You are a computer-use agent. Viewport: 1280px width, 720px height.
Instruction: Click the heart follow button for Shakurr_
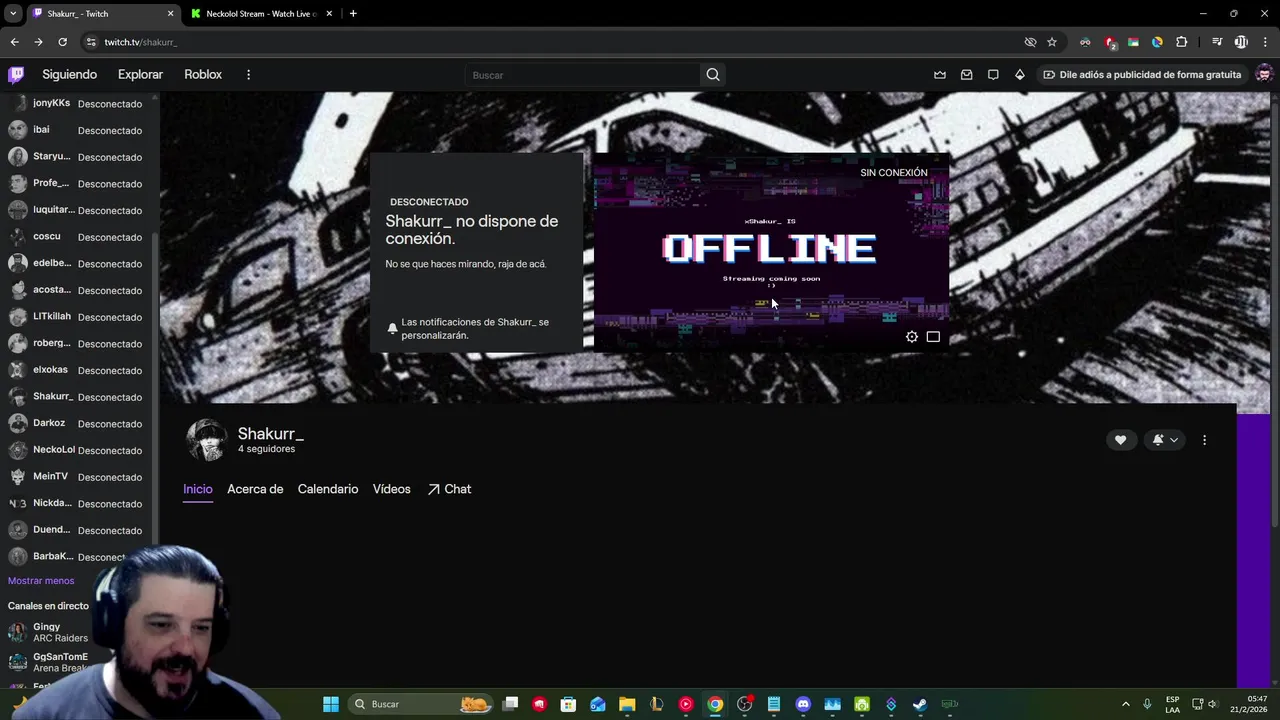coord(1120,440)
